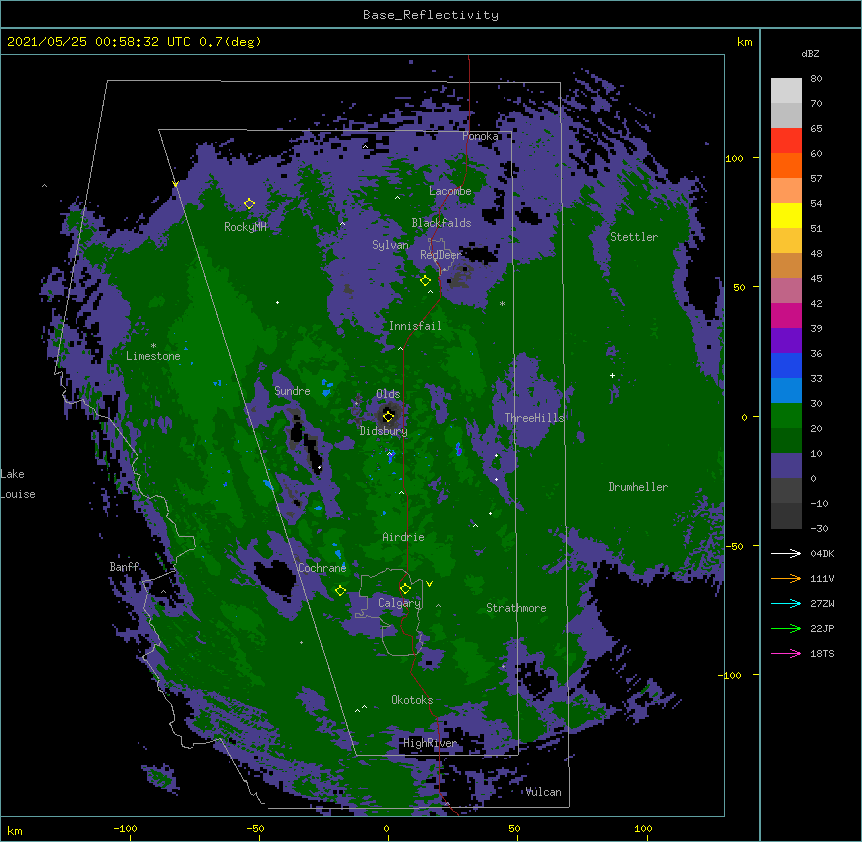Pick the light grey 70-80 dBZ legend swatch
Viewport: 862px width, 842px height.
point(786,91)
